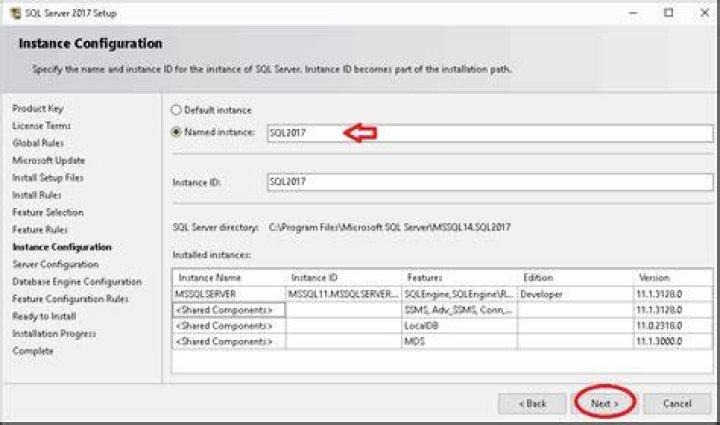Go to the Feature Selection step
Viewport: 720px width, 425px height.
[x=48, y=212]
